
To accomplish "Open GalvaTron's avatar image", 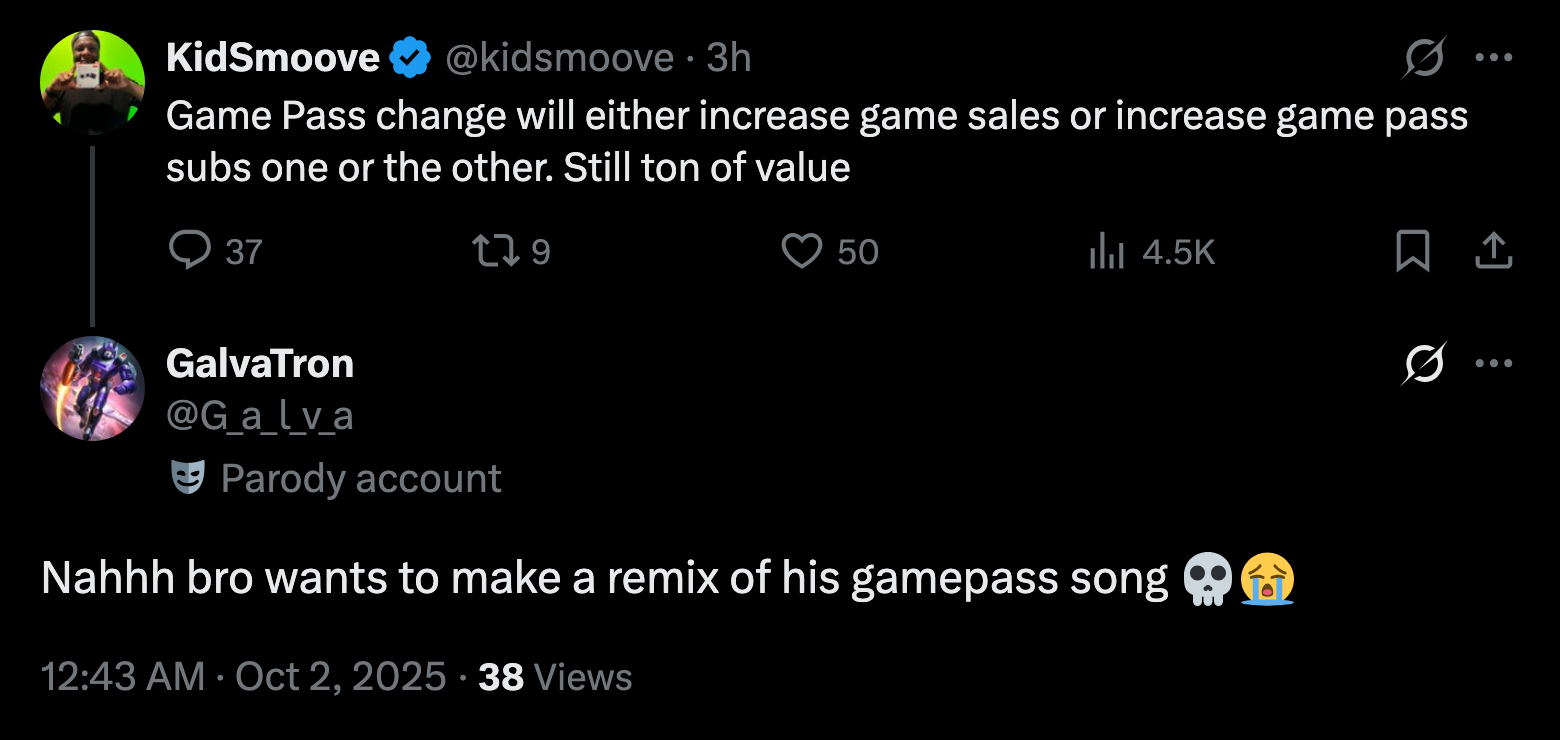I will [93, 389].
